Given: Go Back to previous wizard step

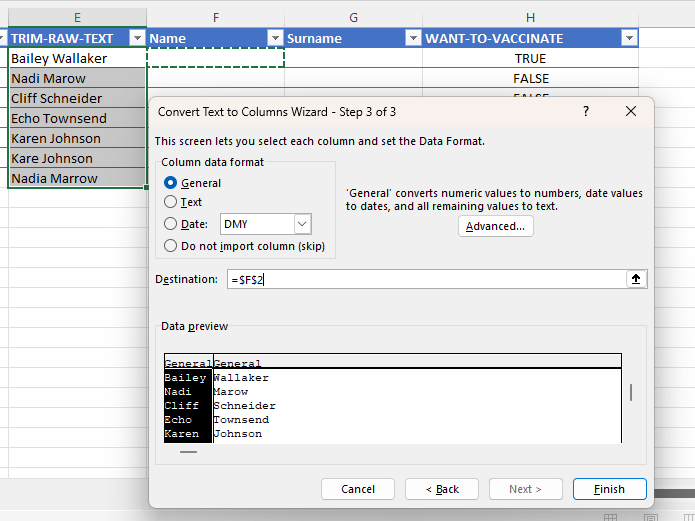Looking at the screenshot, I should coord(442,489).
